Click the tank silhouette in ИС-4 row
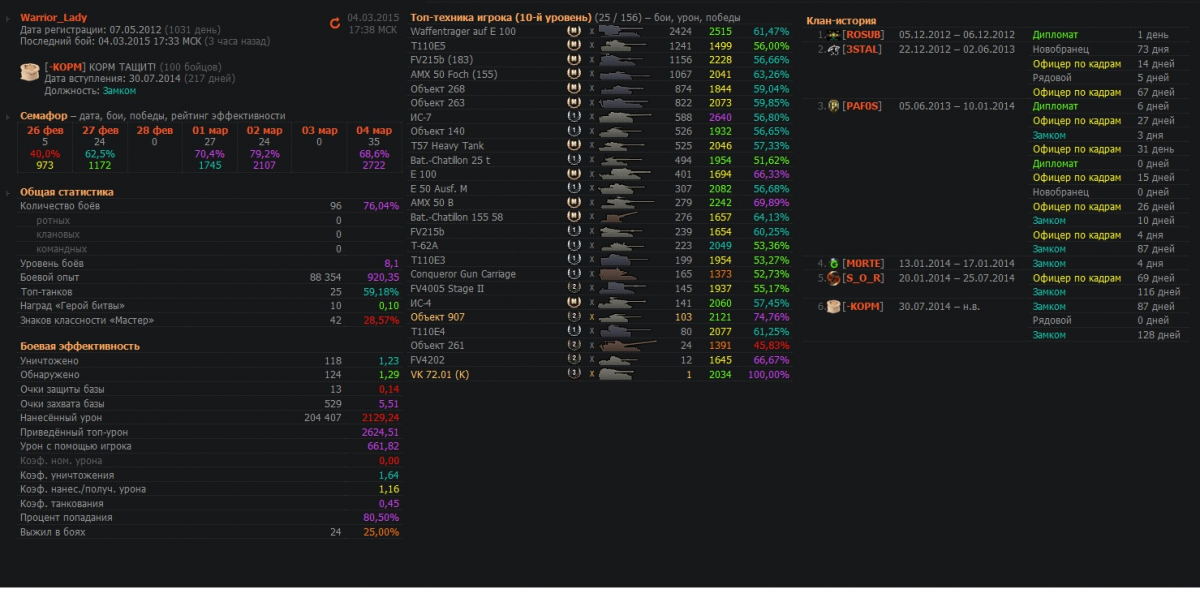This screenshot has width=1200, height=611. point(622,302)
